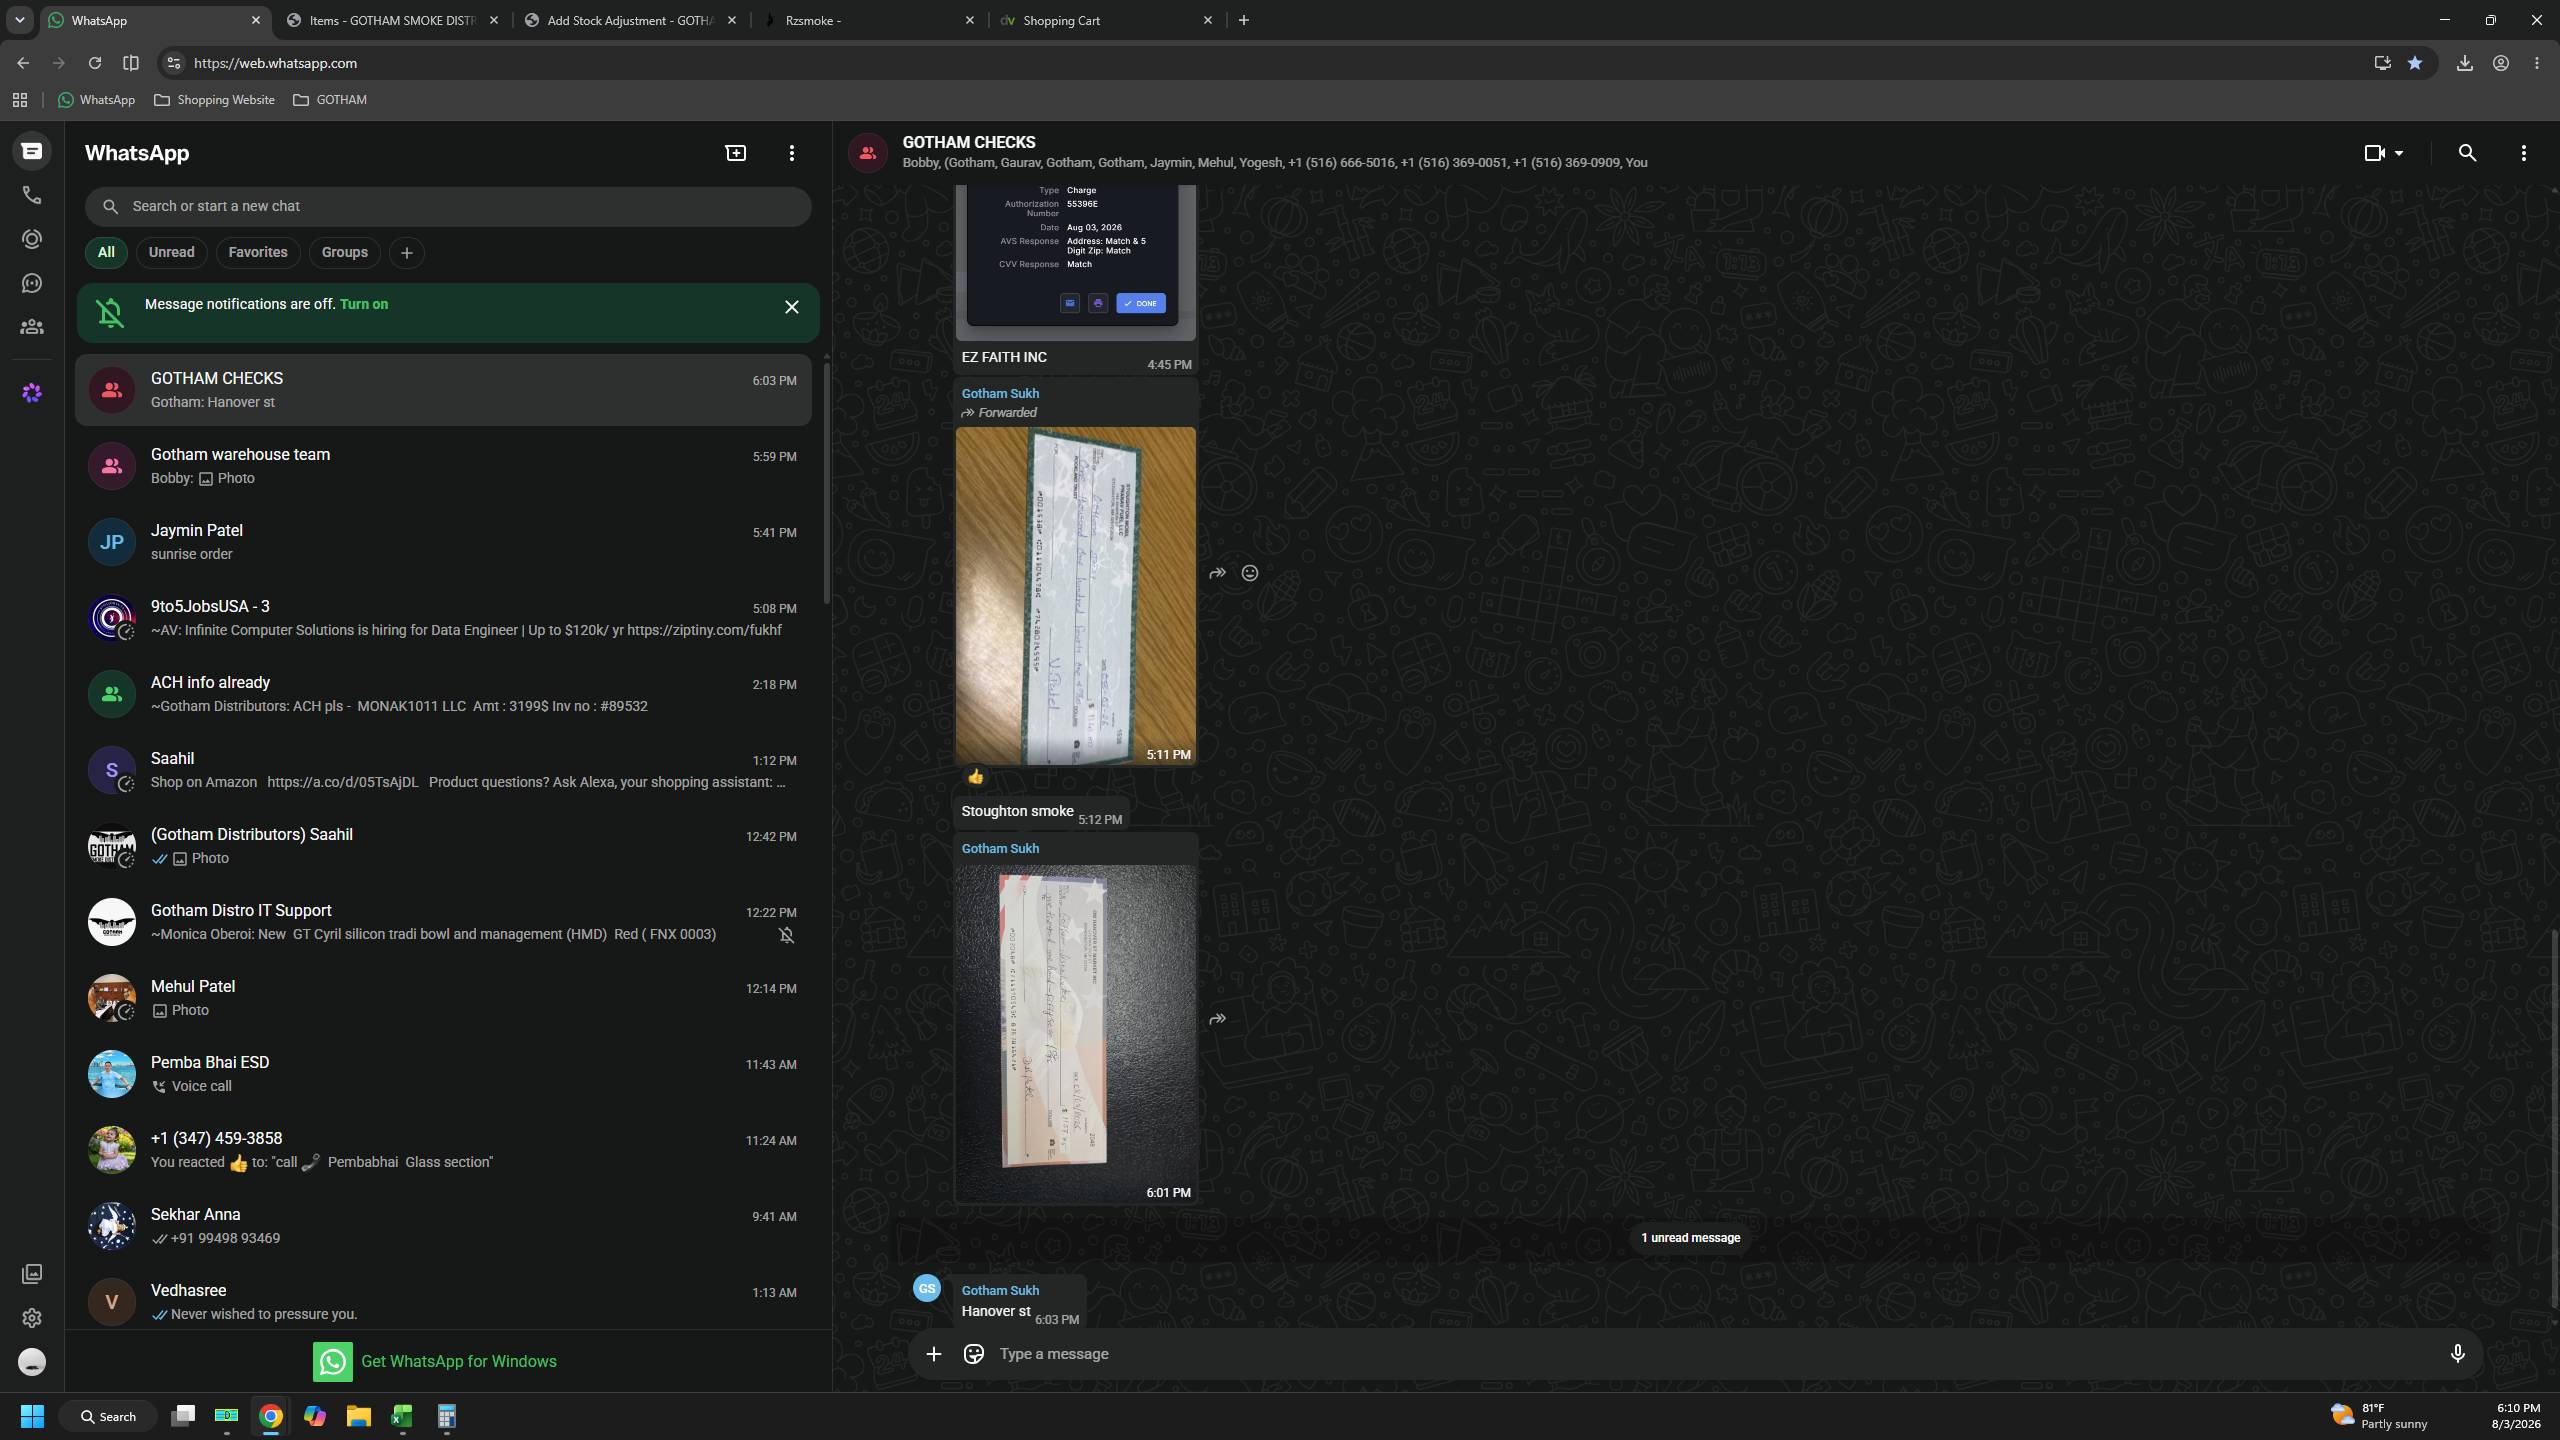The width and height of the screenshot is (2560, 1440).
Task: Select the Unread chat filter
Action: 172,253
